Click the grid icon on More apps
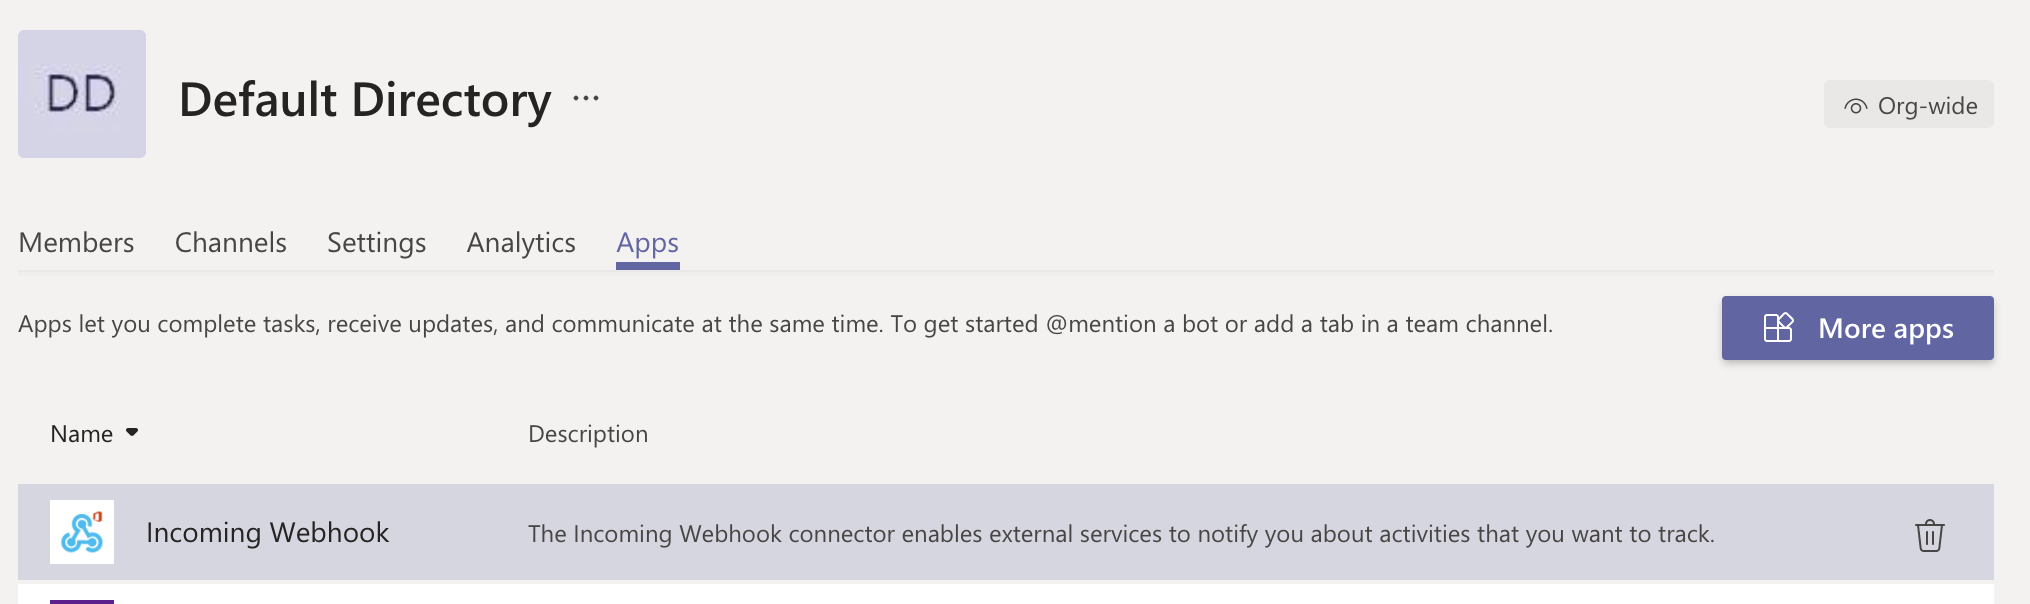This screenshot has width=2030, height=604. (1778, 328)
